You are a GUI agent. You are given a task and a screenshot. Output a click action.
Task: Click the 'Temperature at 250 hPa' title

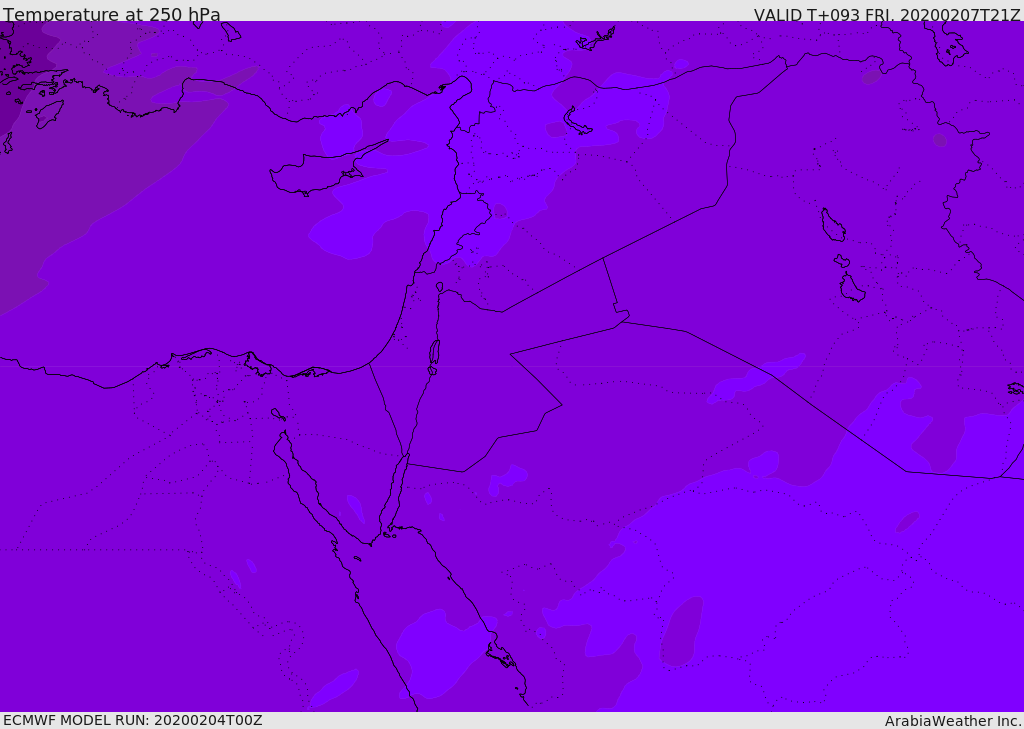(x=112, y=14)
